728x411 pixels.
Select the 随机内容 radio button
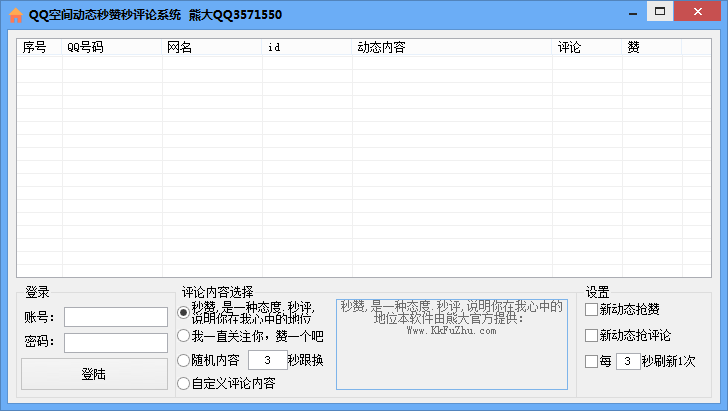click(x=183, y=360)
